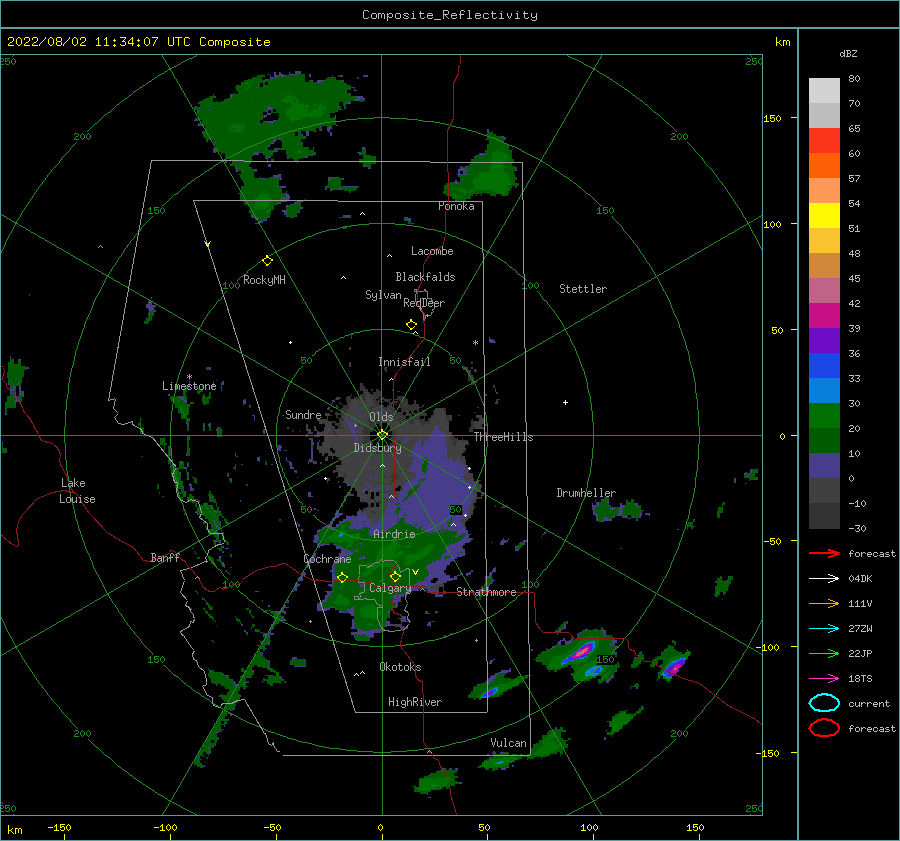
Task: Click the 80 value in dBZ legend
Action: click(854, 79)
